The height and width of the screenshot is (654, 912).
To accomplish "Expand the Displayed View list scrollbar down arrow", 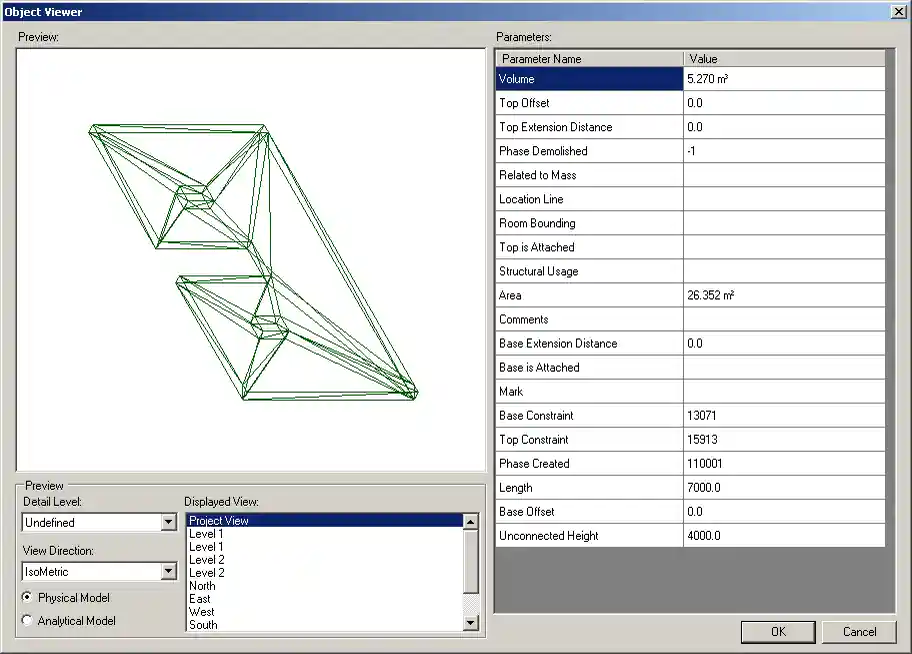I will tap(469, 624).
